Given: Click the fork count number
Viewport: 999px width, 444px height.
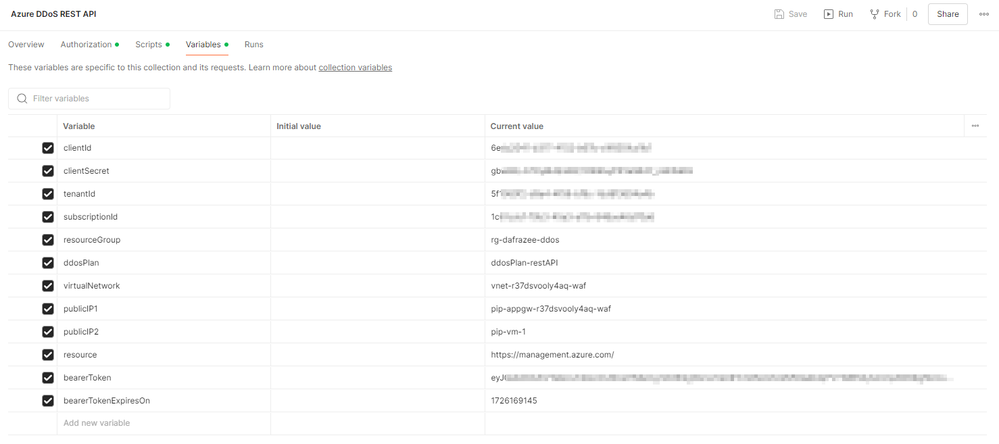Looking at the screenshot, I should point(915,14).
